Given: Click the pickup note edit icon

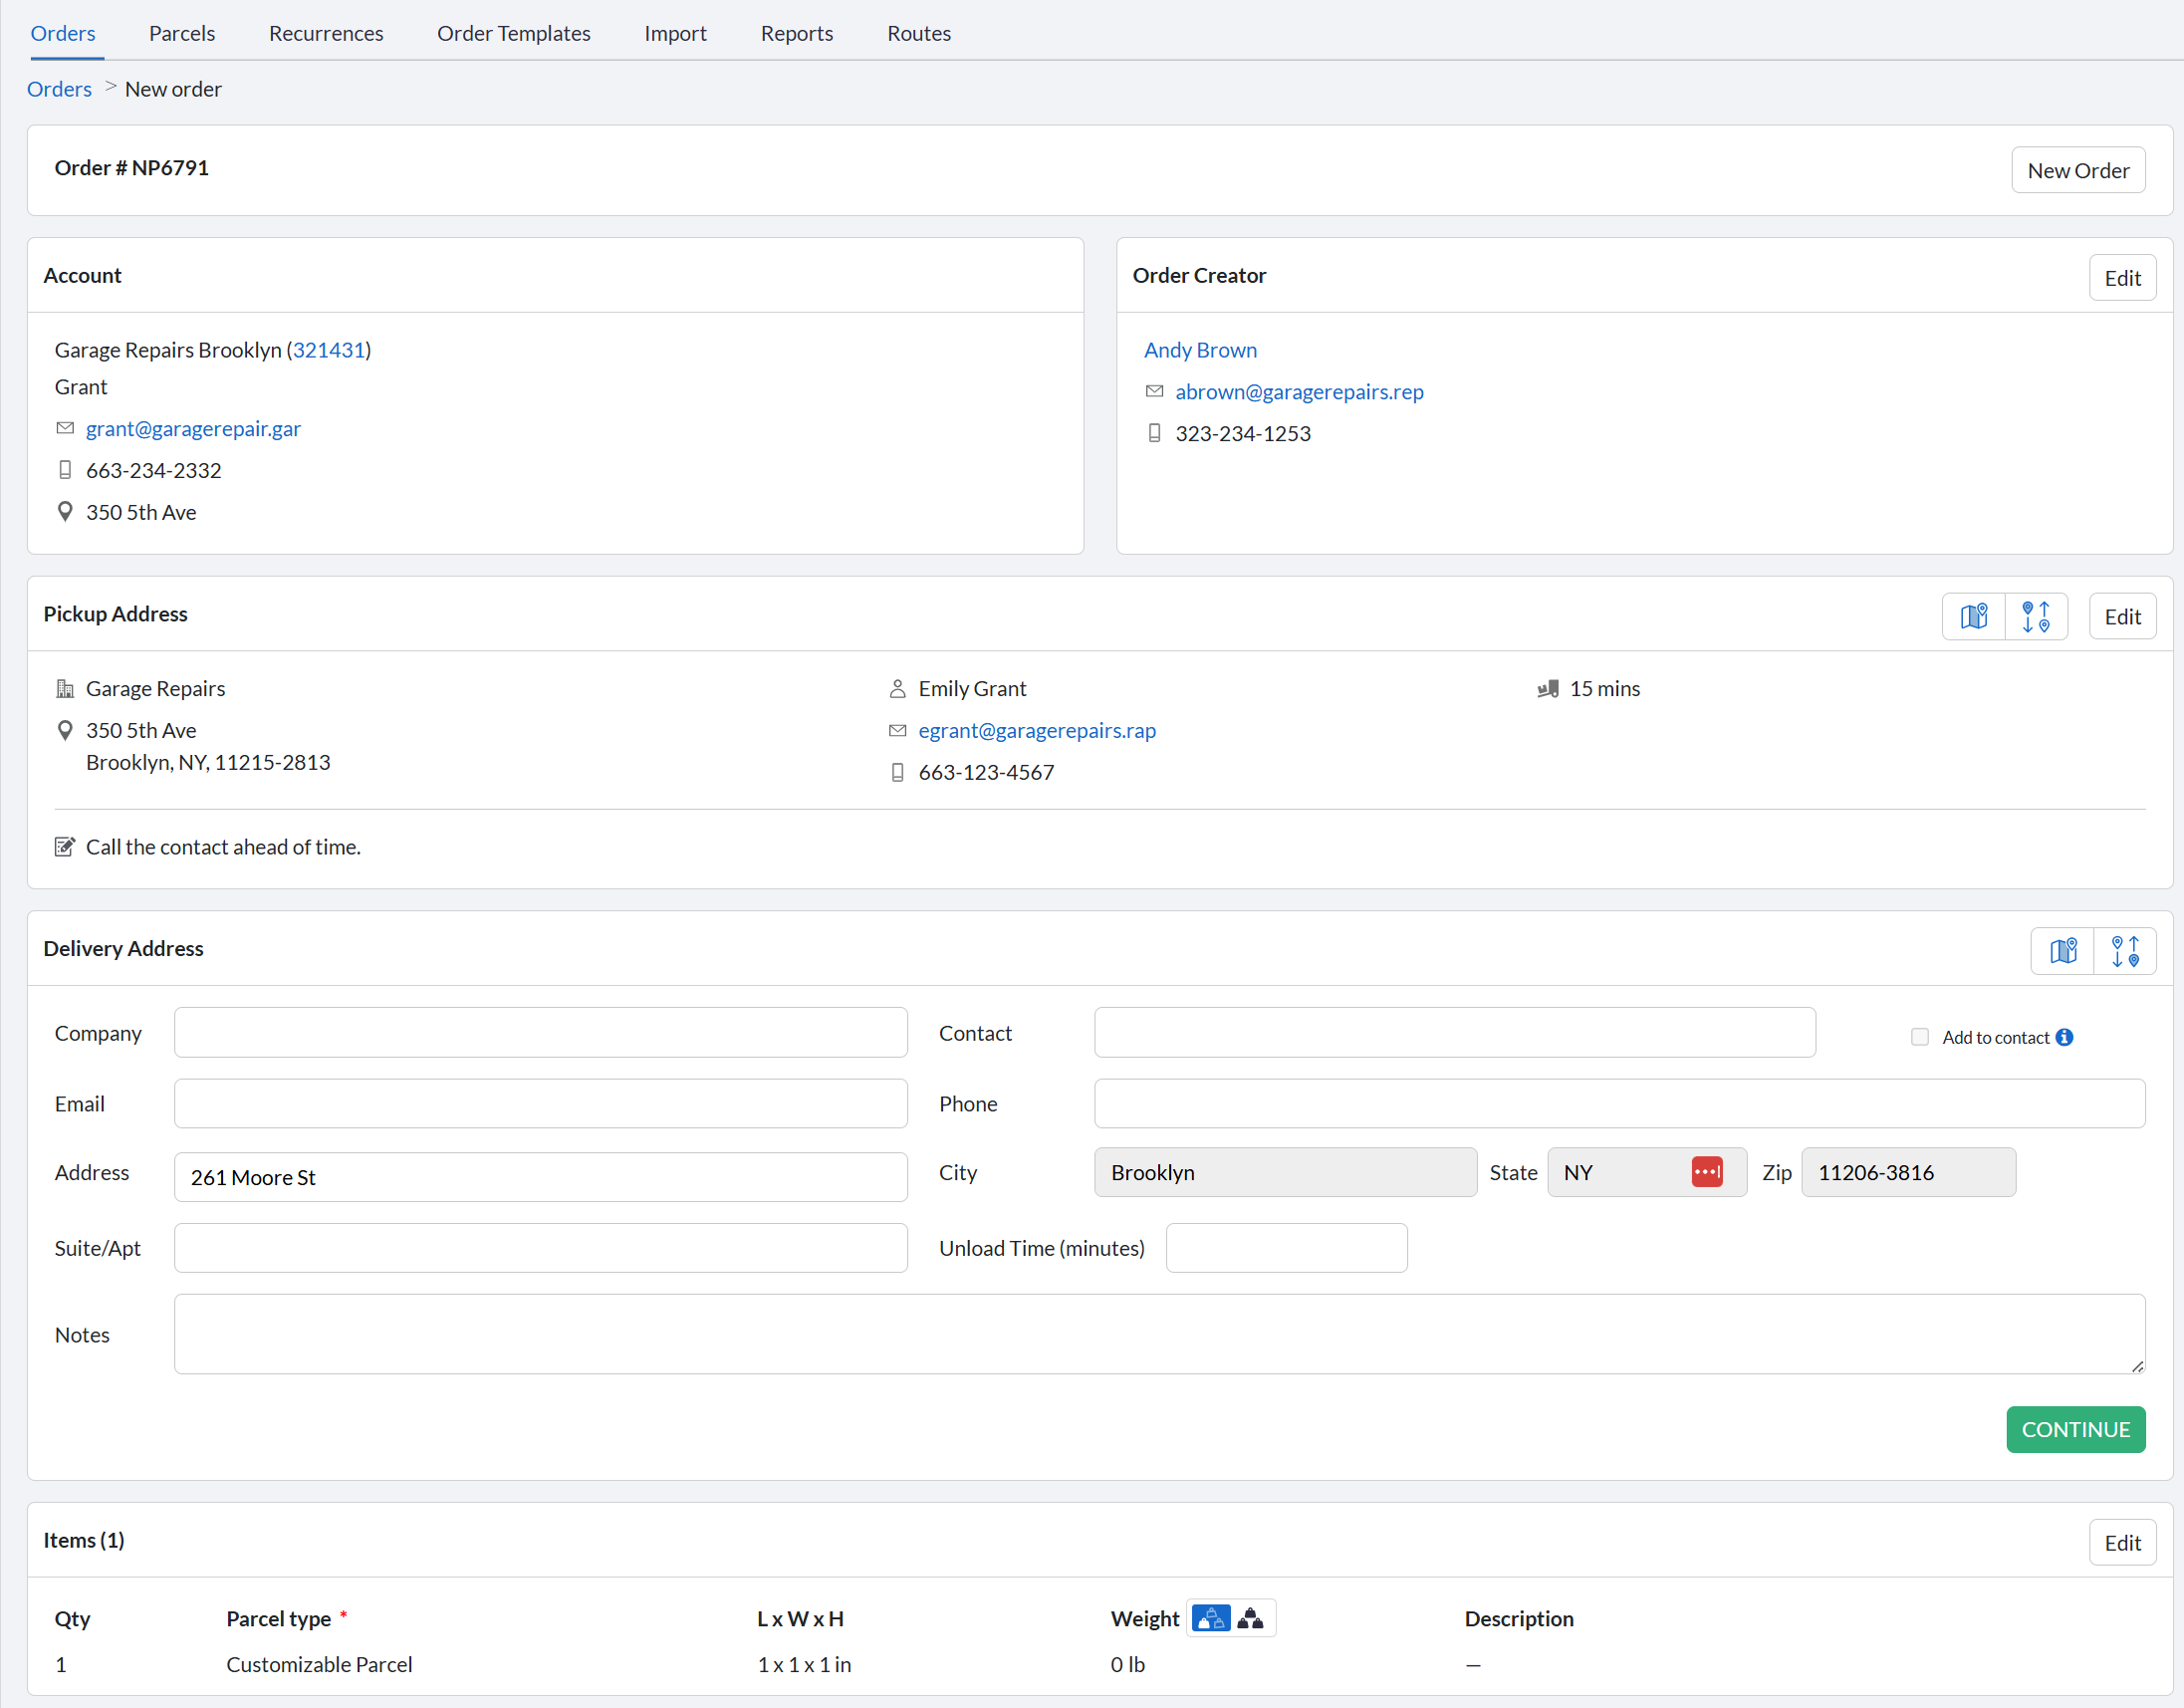Looking at the screenshot, I should pos(65,847).
